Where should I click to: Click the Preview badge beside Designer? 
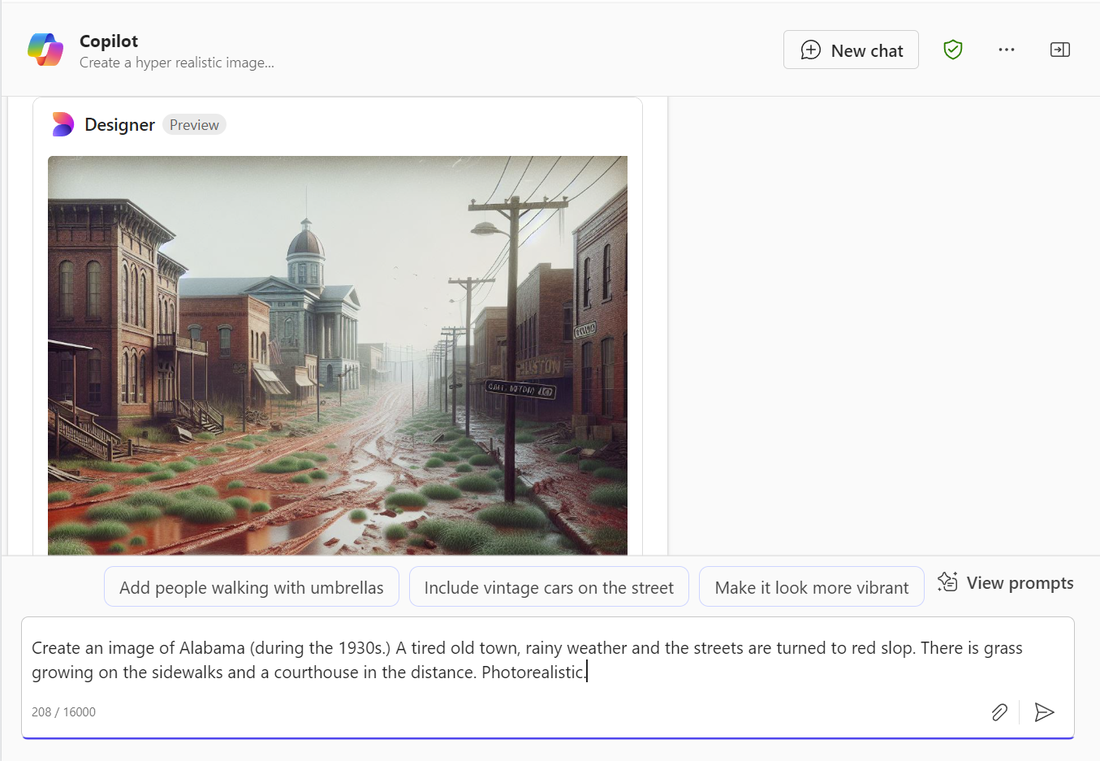[x=194, y=125]
